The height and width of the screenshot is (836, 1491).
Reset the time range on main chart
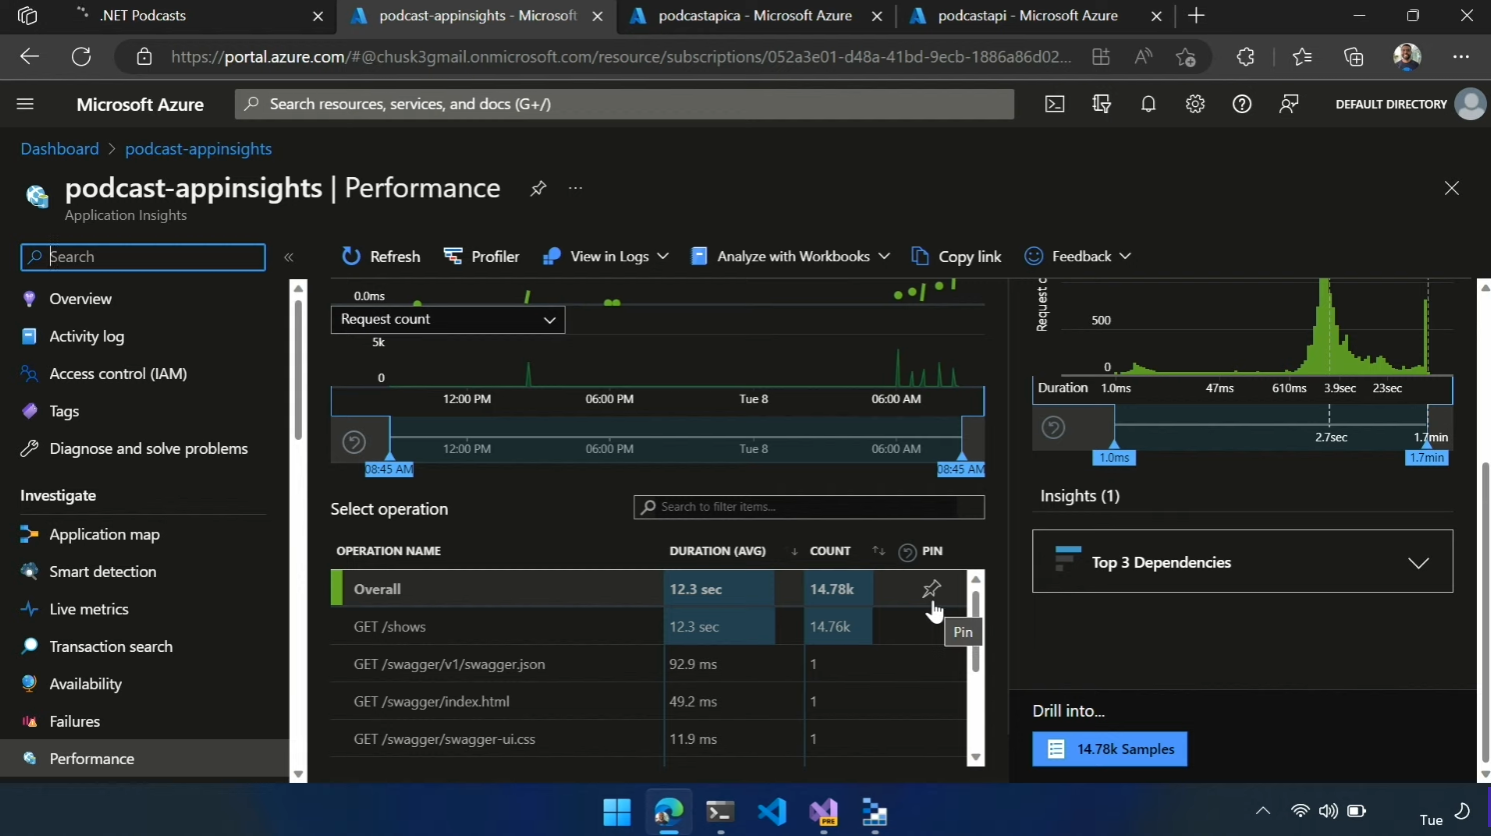tap(354, 442)
